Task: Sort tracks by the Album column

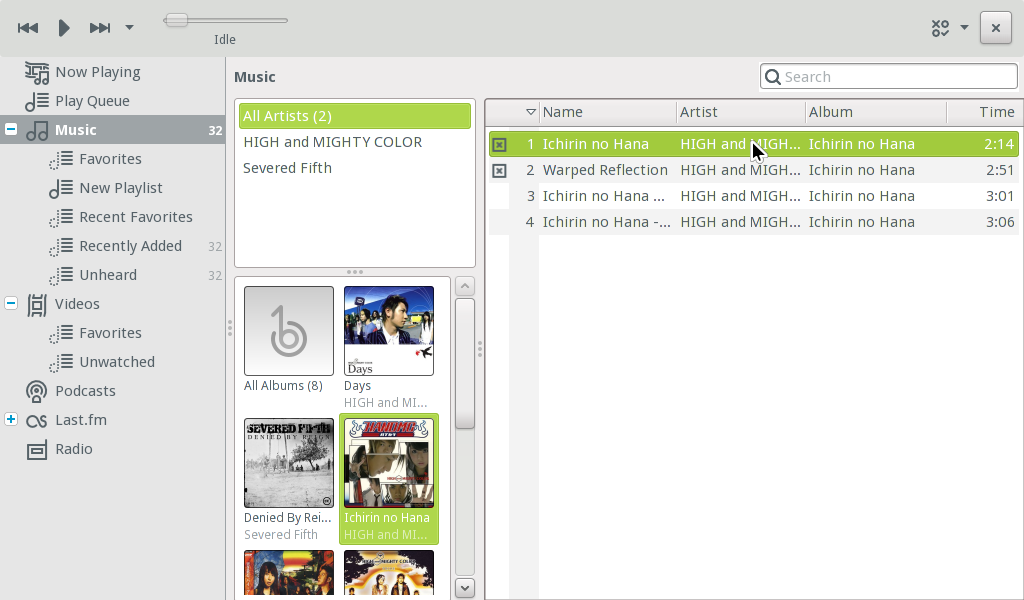Action: click(876, 112)
